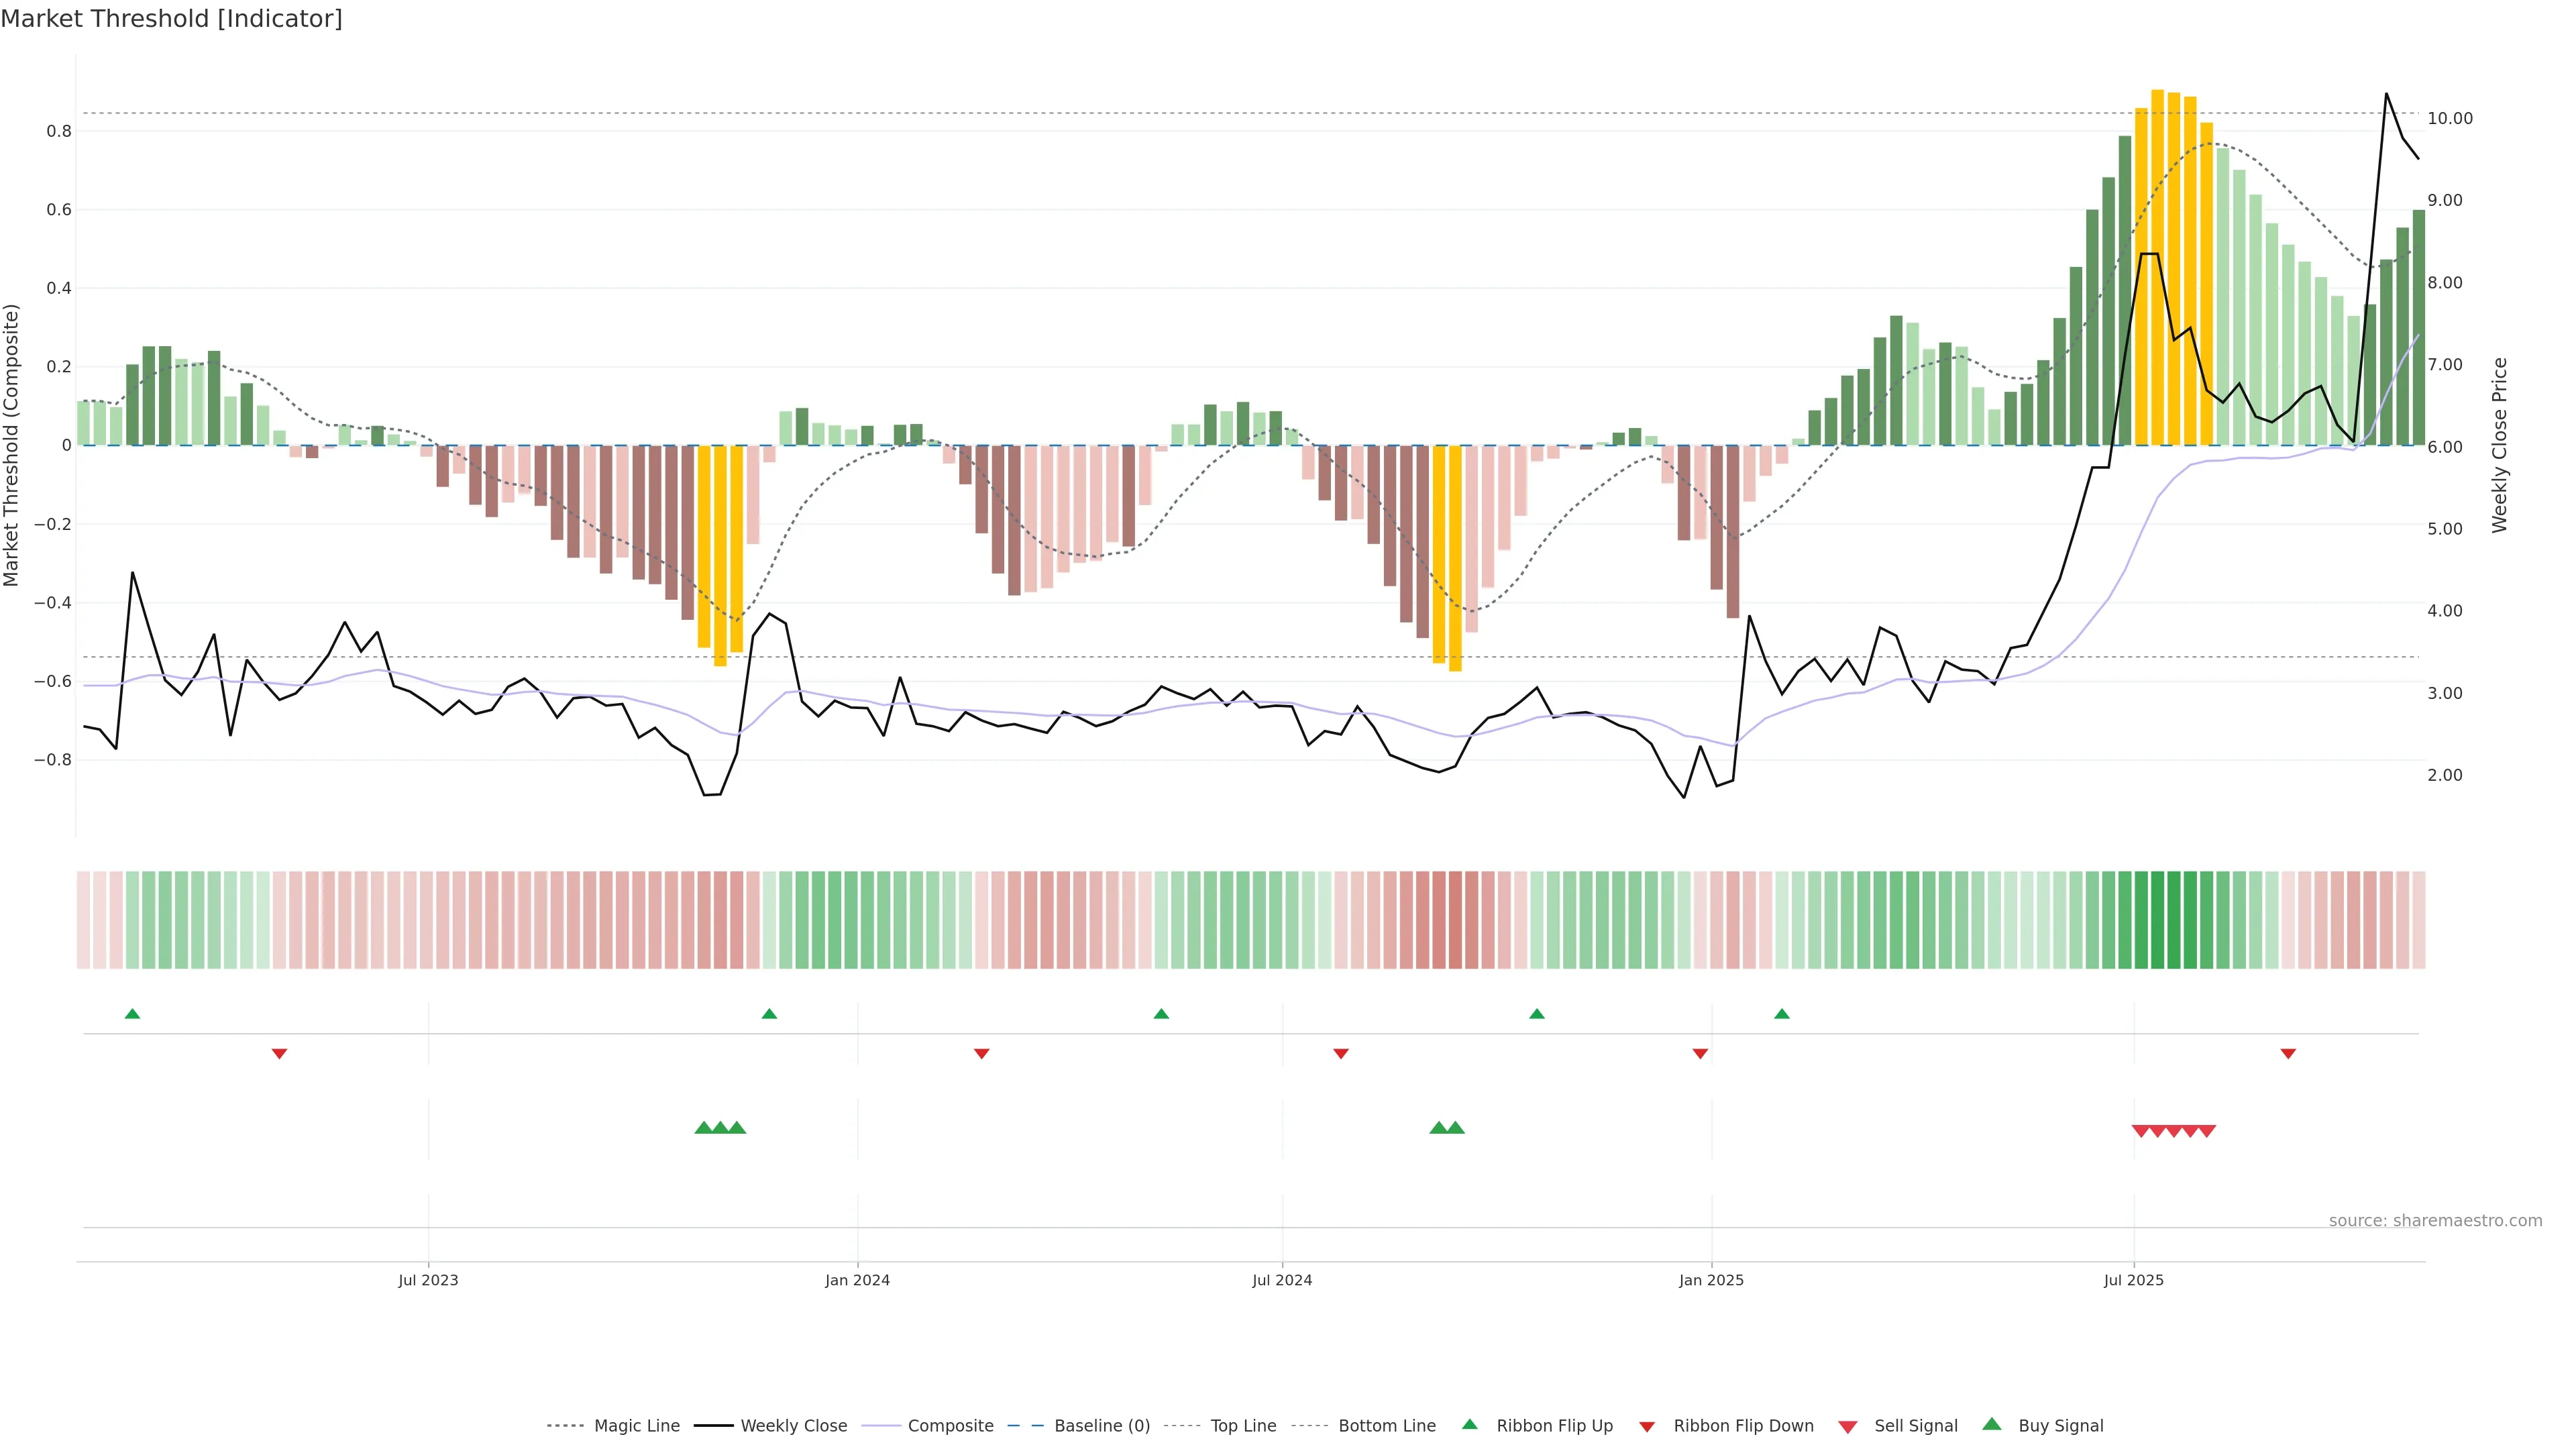Image resolution: width=2576 pixels, height=1449 pixels.
Task: Click the last red ribbon flip down marker
Action: (2287, 1053)
